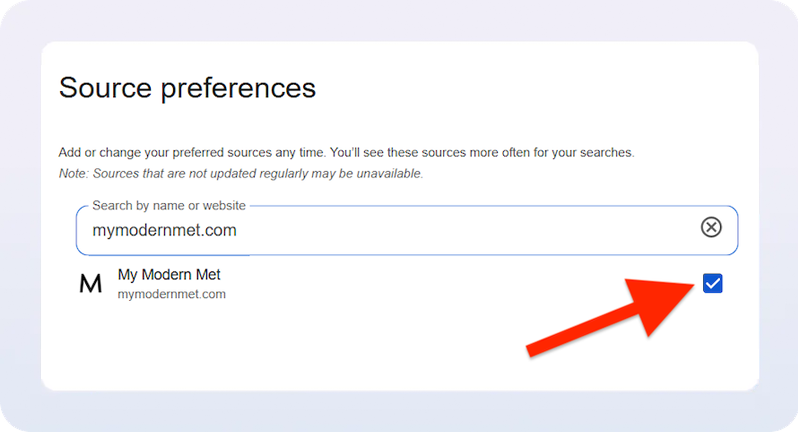Select the My Modern Met search result row
798x432 pixels.
400,284
